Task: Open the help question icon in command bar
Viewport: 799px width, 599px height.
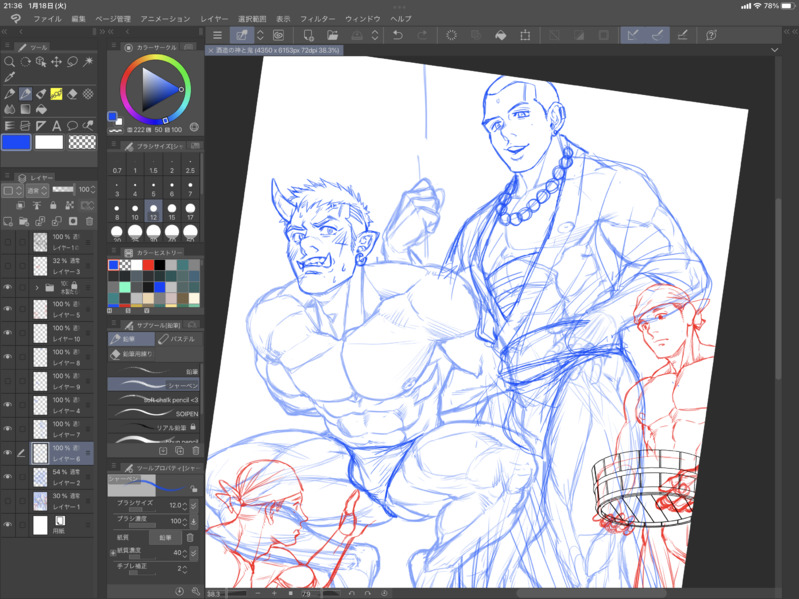Action: (x=711, y=35)
